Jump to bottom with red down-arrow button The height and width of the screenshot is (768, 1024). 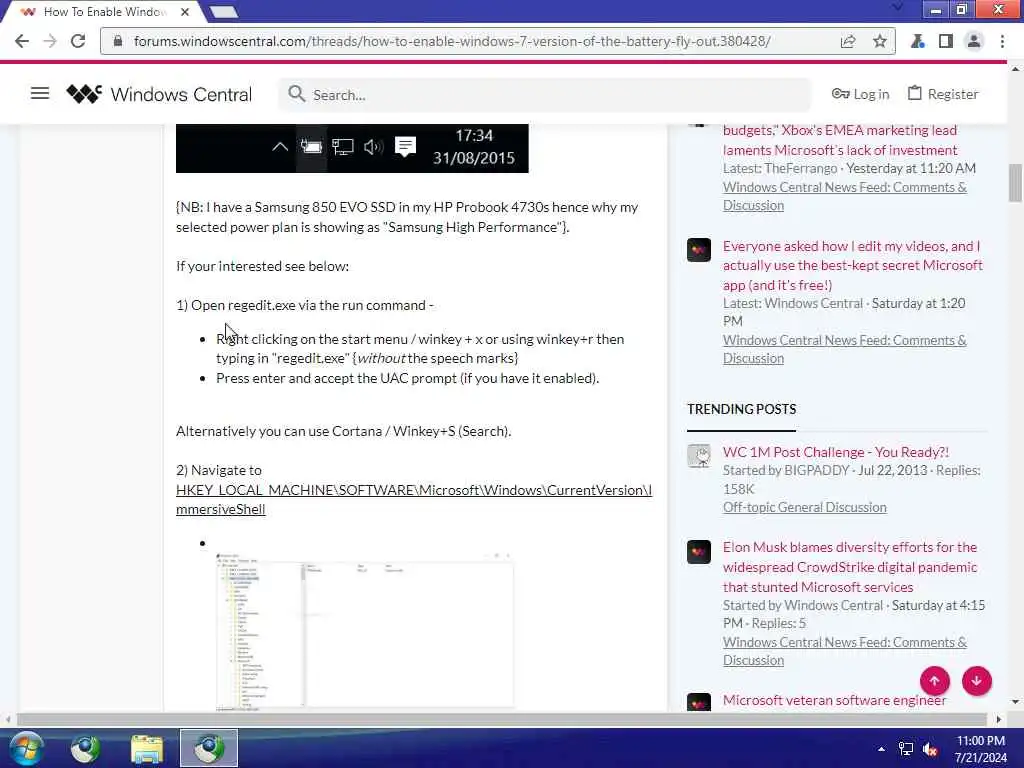976,680
